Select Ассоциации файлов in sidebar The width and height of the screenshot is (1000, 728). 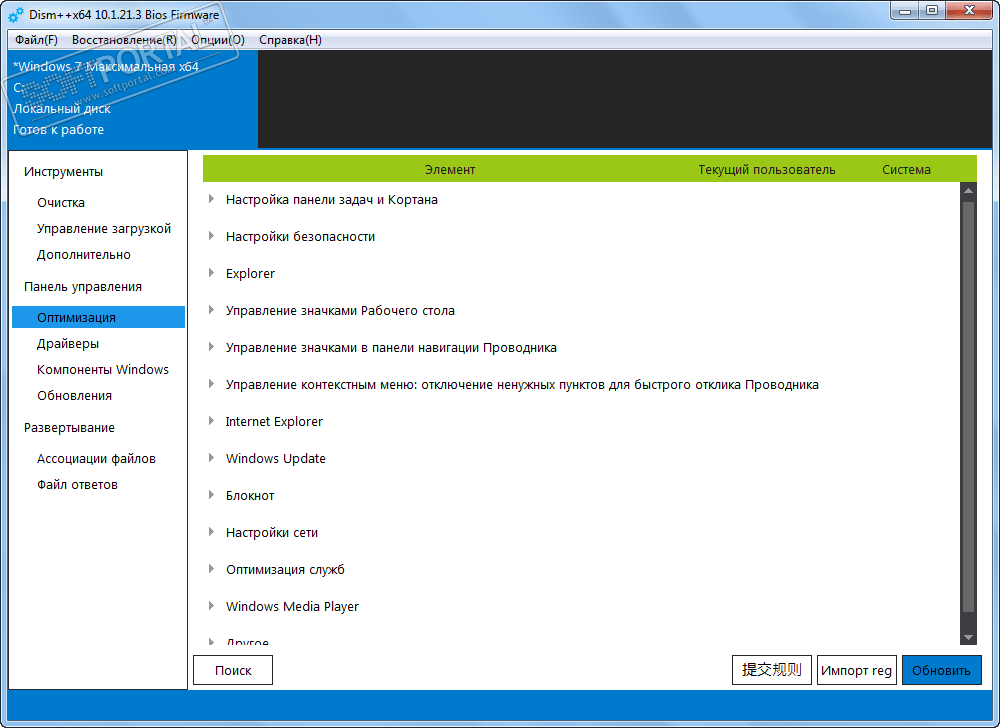[x=96, y=459]
